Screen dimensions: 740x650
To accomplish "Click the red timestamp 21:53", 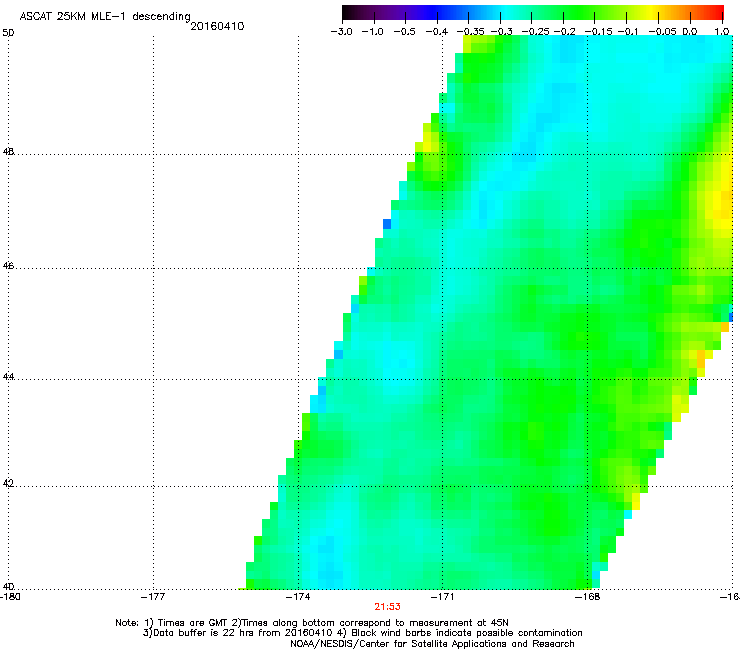I will click(x=387, y=607).
